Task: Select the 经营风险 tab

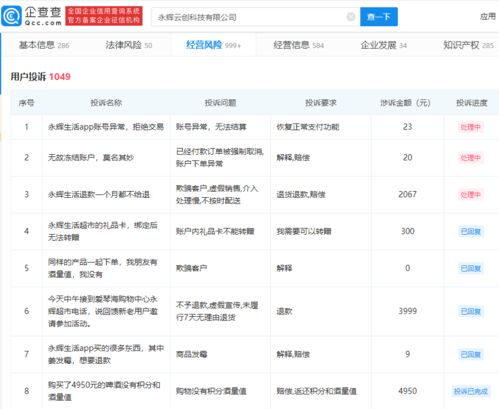Action: [213, 45]
